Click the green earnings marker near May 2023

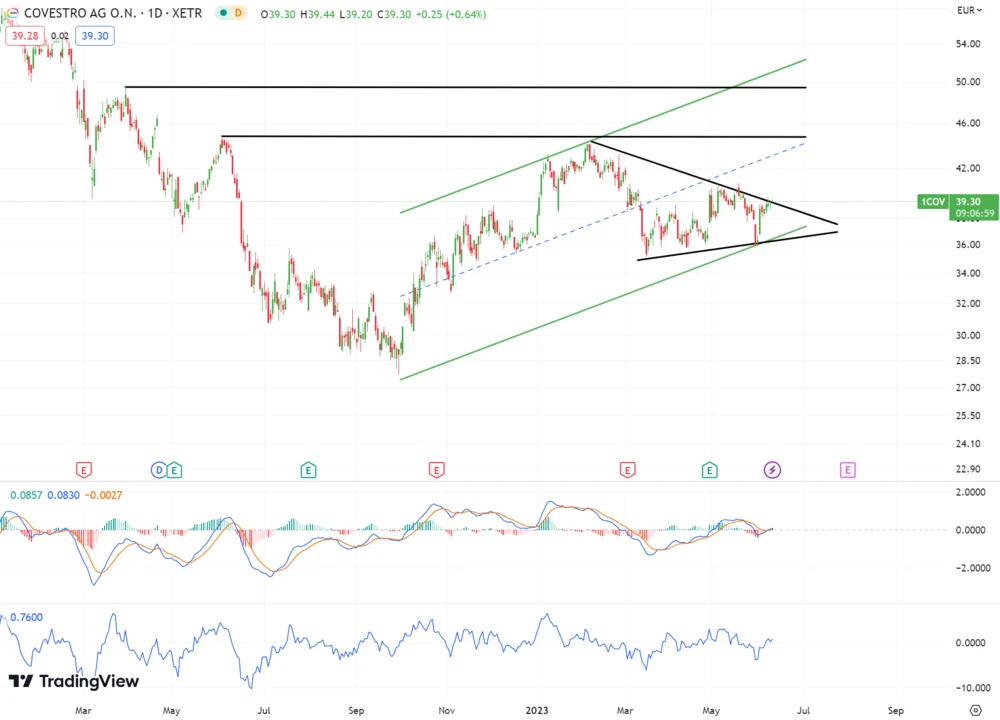coord(709,469)
